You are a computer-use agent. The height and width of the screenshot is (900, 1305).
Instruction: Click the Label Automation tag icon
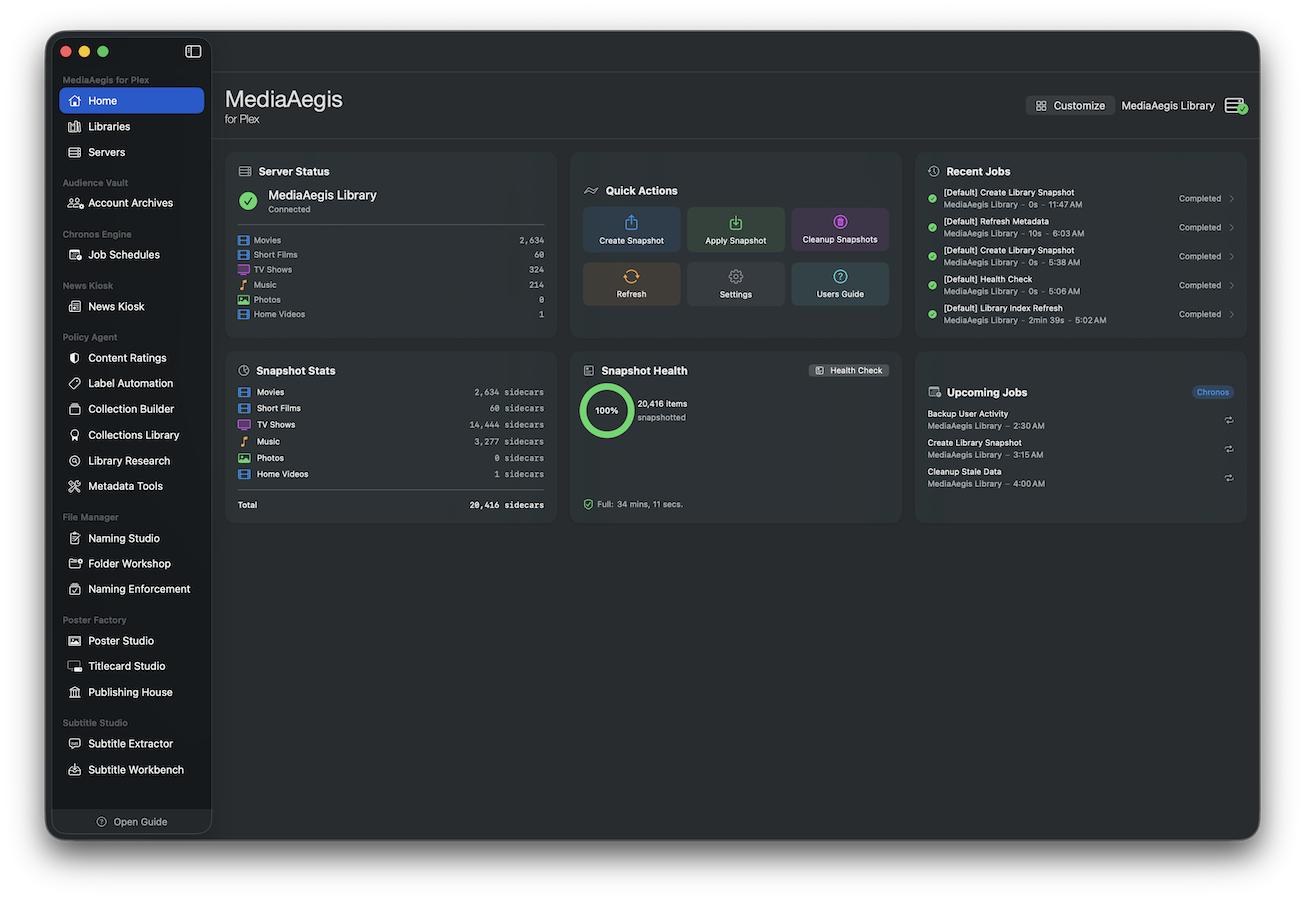coord(74,383)
